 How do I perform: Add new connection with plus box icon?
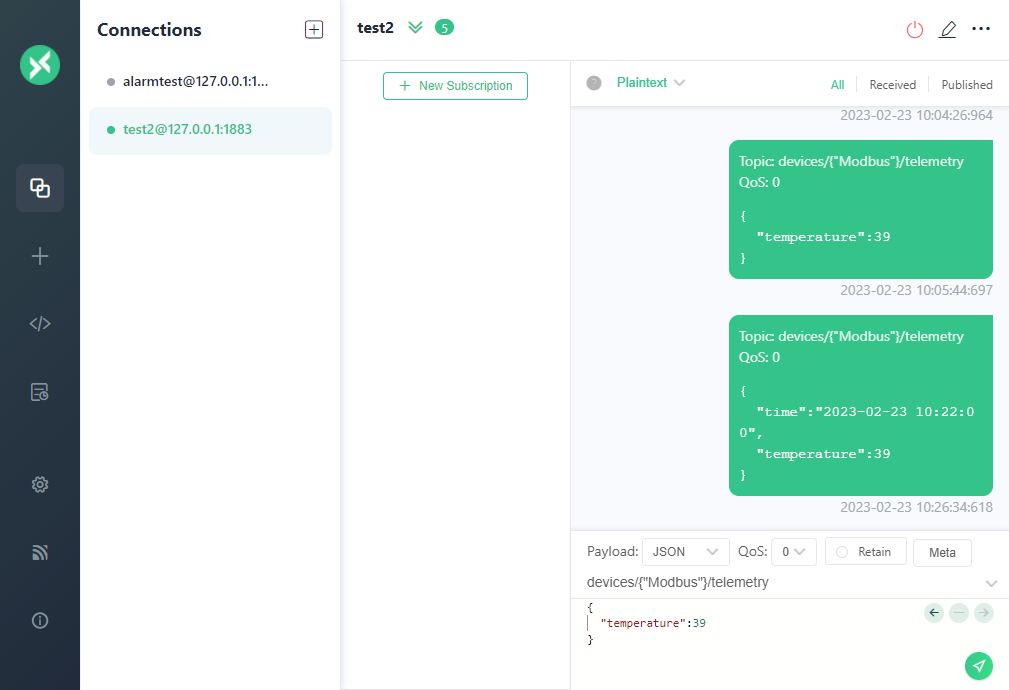314,29
